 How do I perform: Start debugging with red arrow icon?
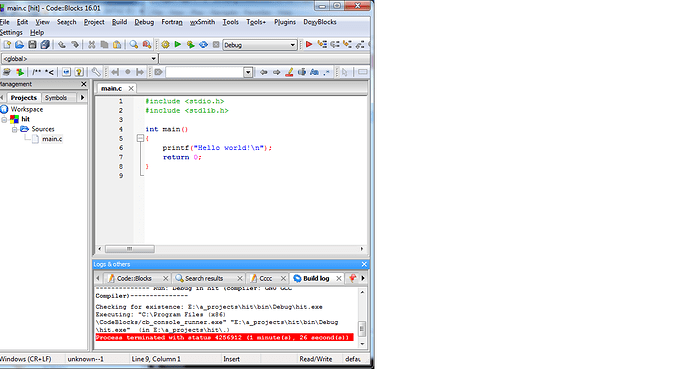pos(309,45)
